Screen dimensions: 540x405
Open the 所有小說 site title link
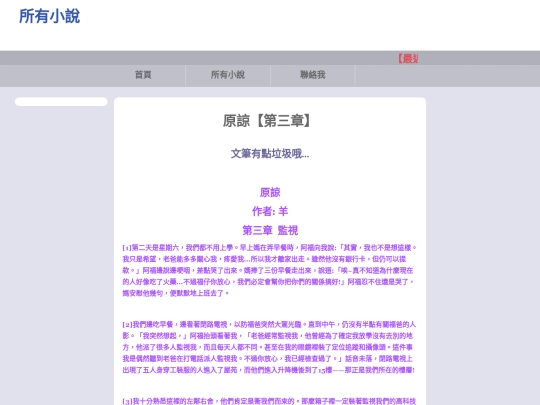tap(49, 16)
